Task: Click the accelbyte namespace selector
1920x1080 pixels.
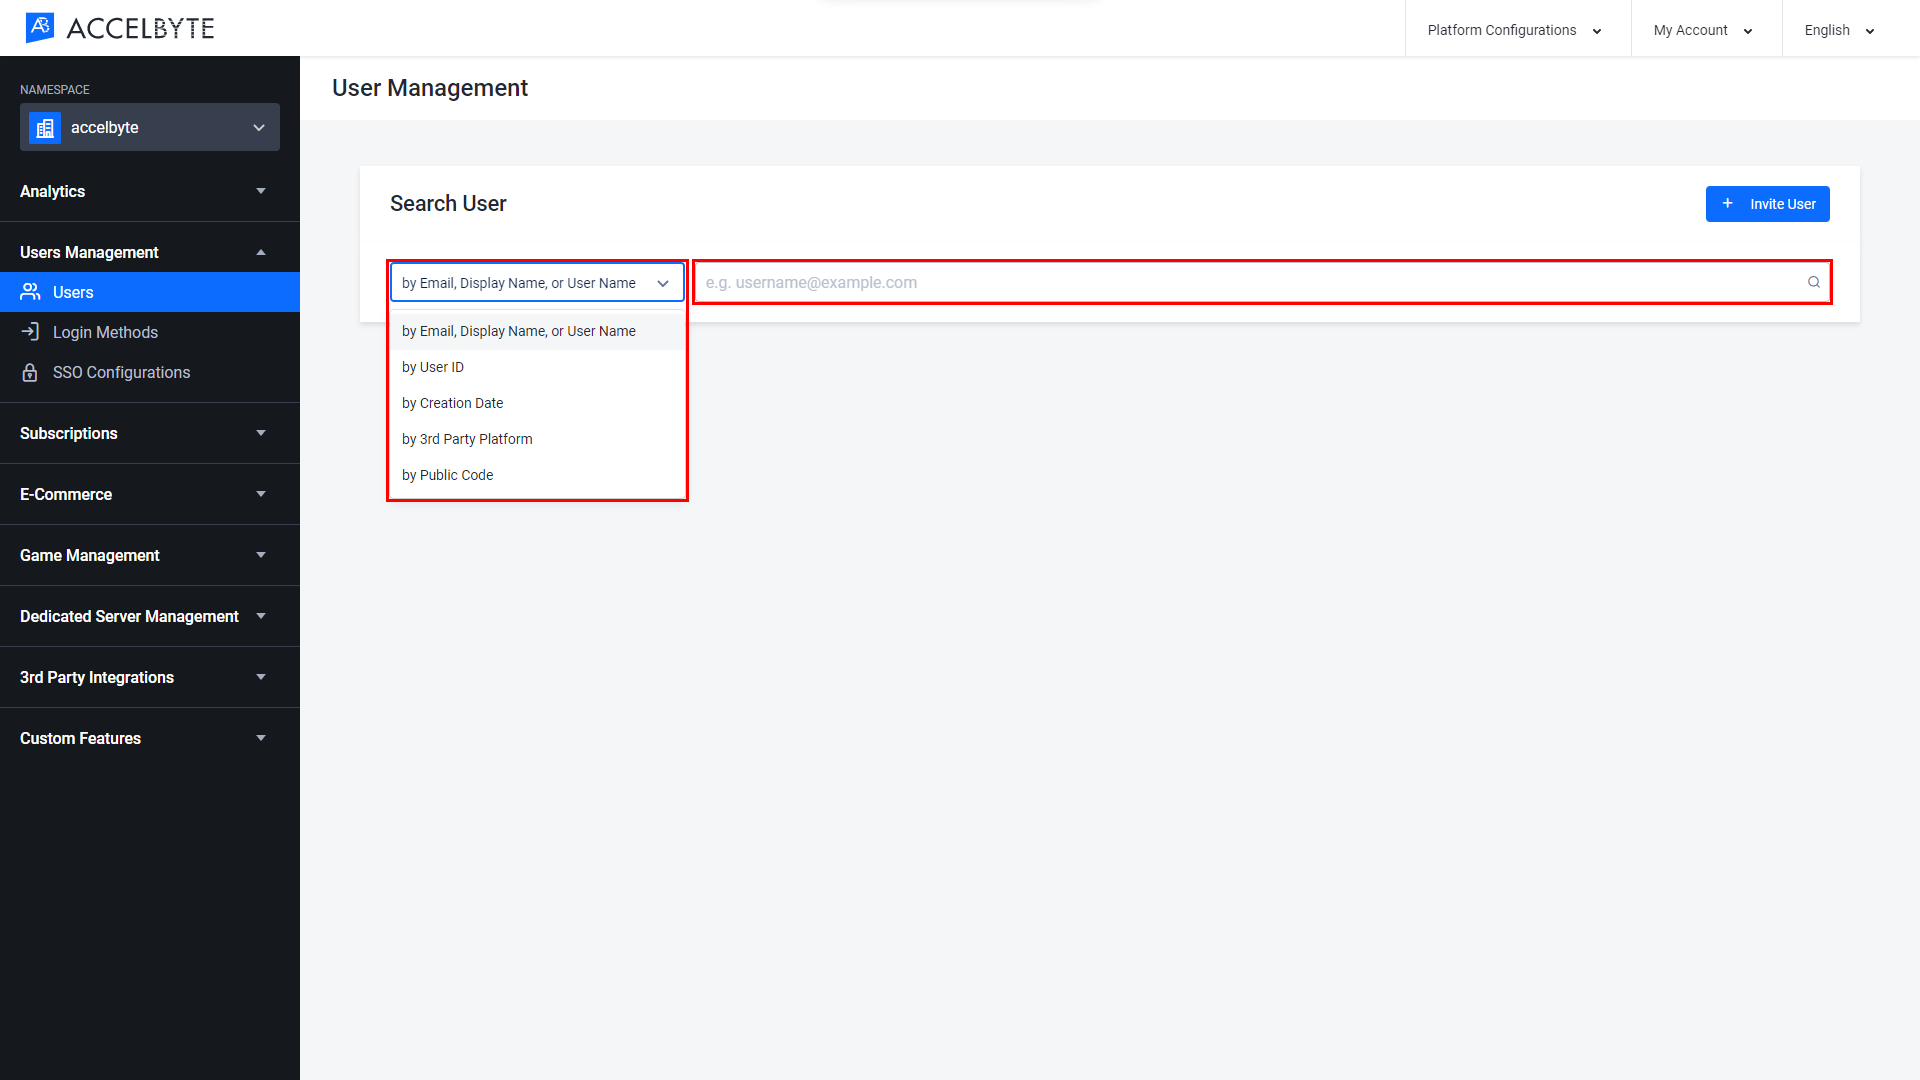Action: pyautogui.click(x=149, y=128)
